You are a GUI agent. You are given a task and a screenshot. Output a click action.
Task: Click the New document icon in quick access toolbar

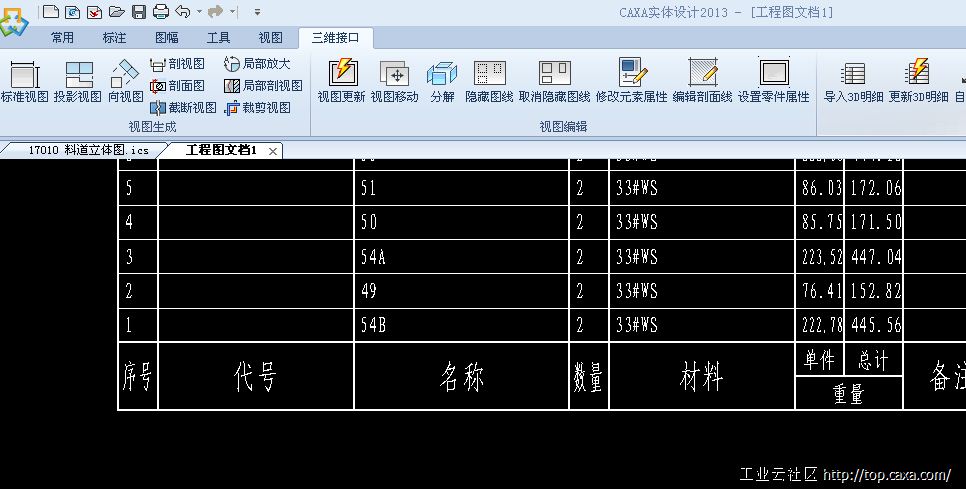51,11
